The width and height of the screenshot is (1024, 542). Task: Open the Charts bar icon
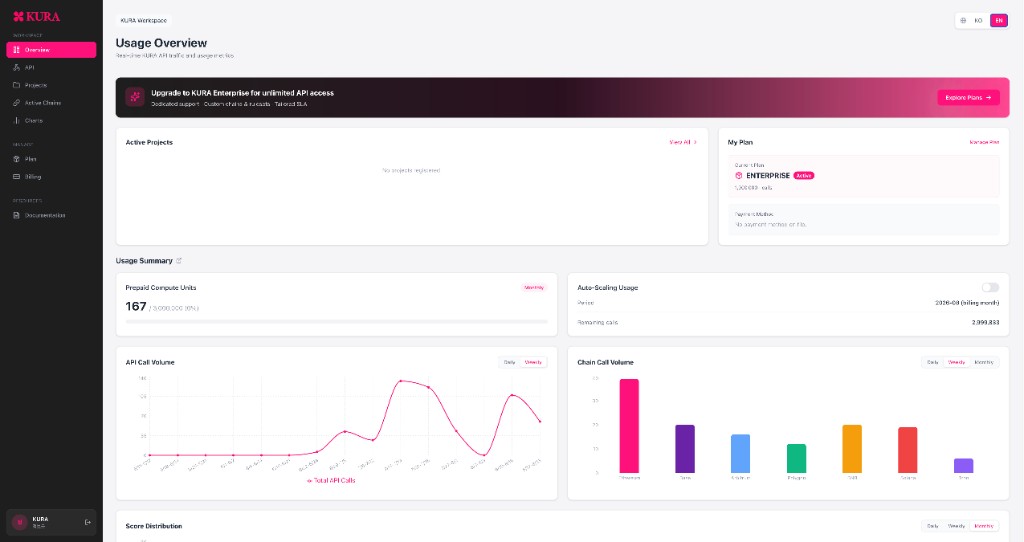point(16,120)
